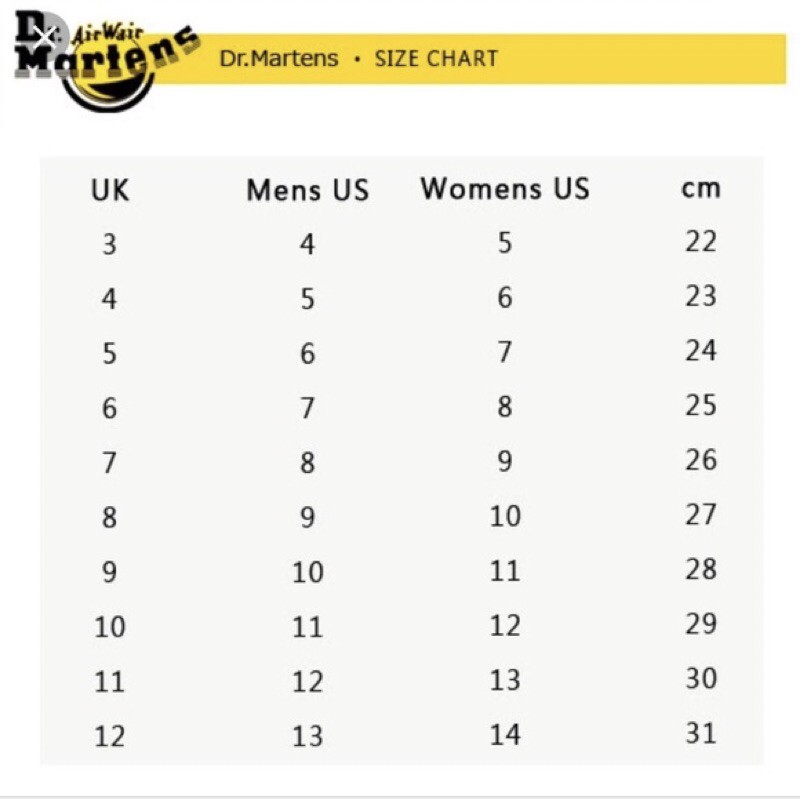
Task: Click UK size 3 in first row
Action: click(x=109, y=244)
